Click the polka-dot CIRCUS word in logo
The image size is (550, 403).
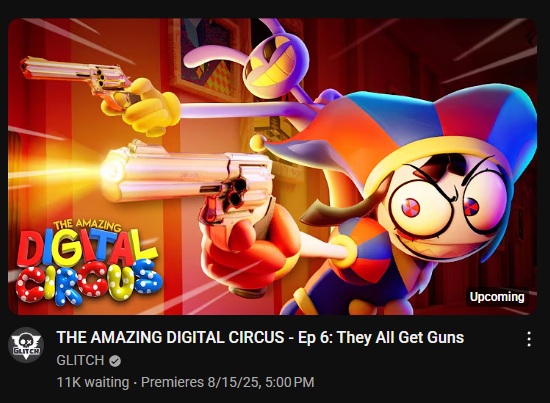(x=88, y=281)
